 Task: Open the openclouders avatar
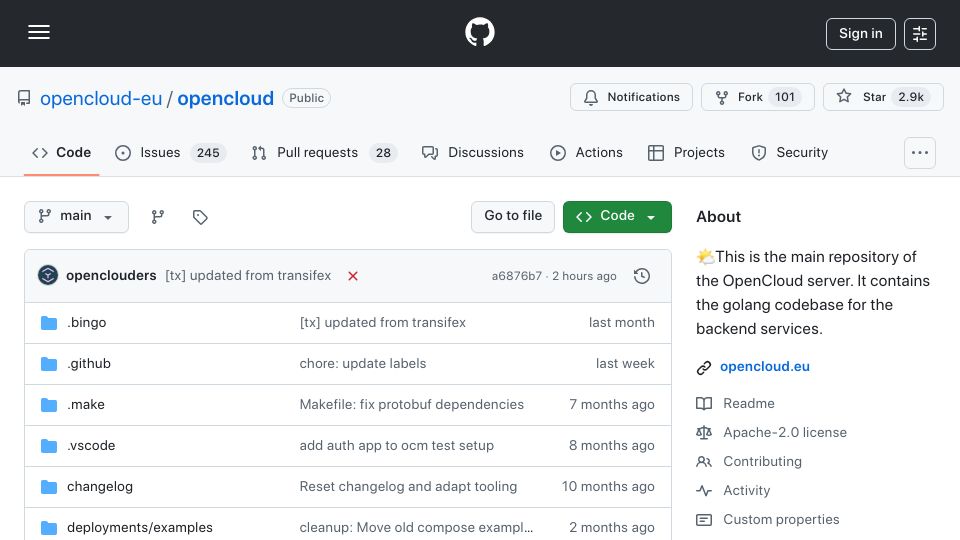(x=48, y=276)
